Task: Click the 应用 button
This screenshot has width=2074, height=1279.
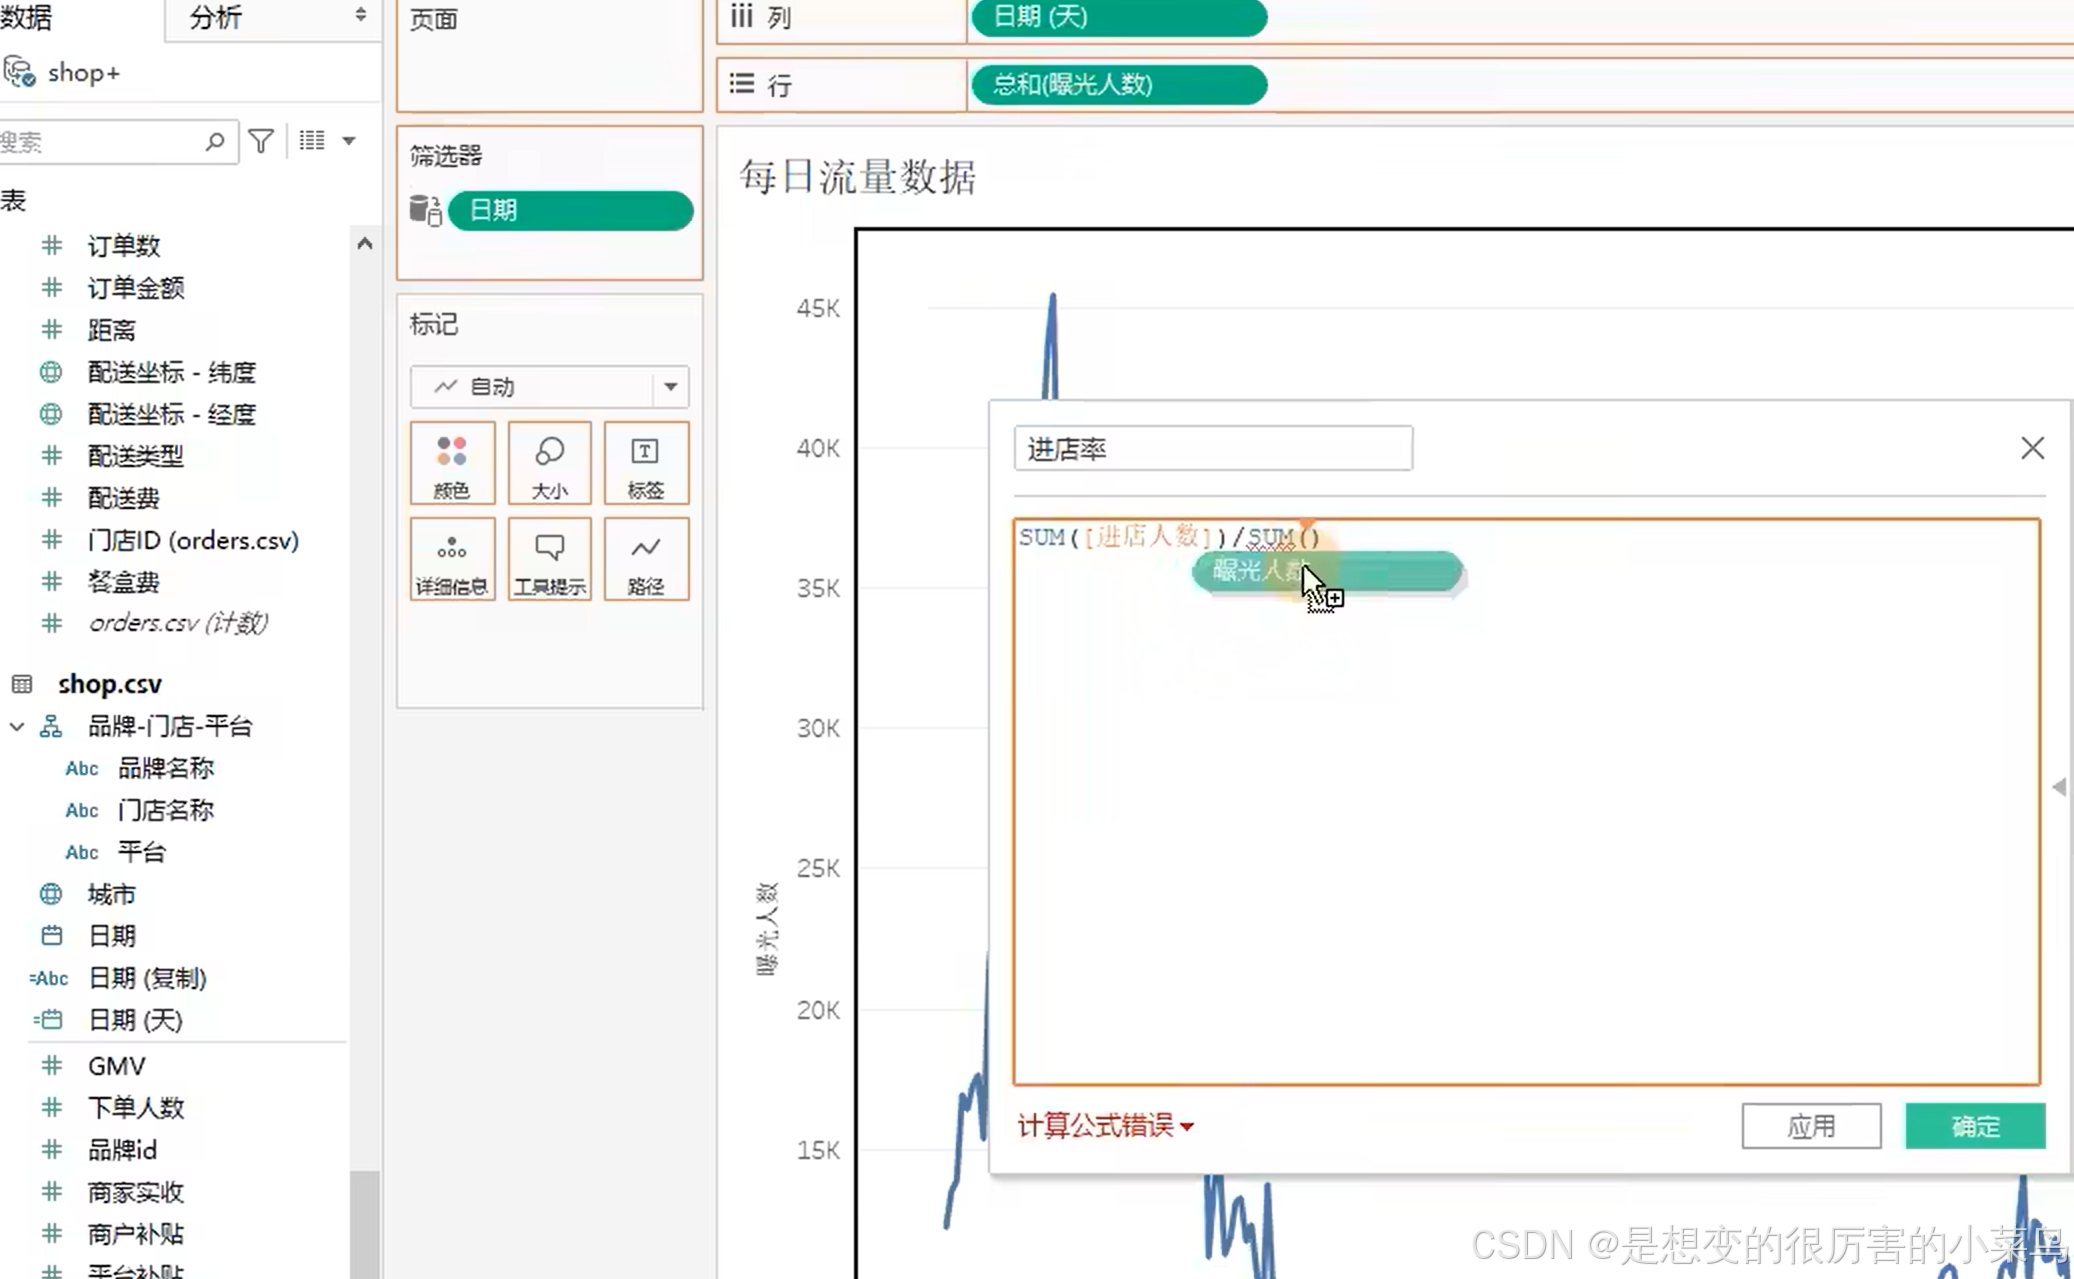Action: click(1810, 1126)
